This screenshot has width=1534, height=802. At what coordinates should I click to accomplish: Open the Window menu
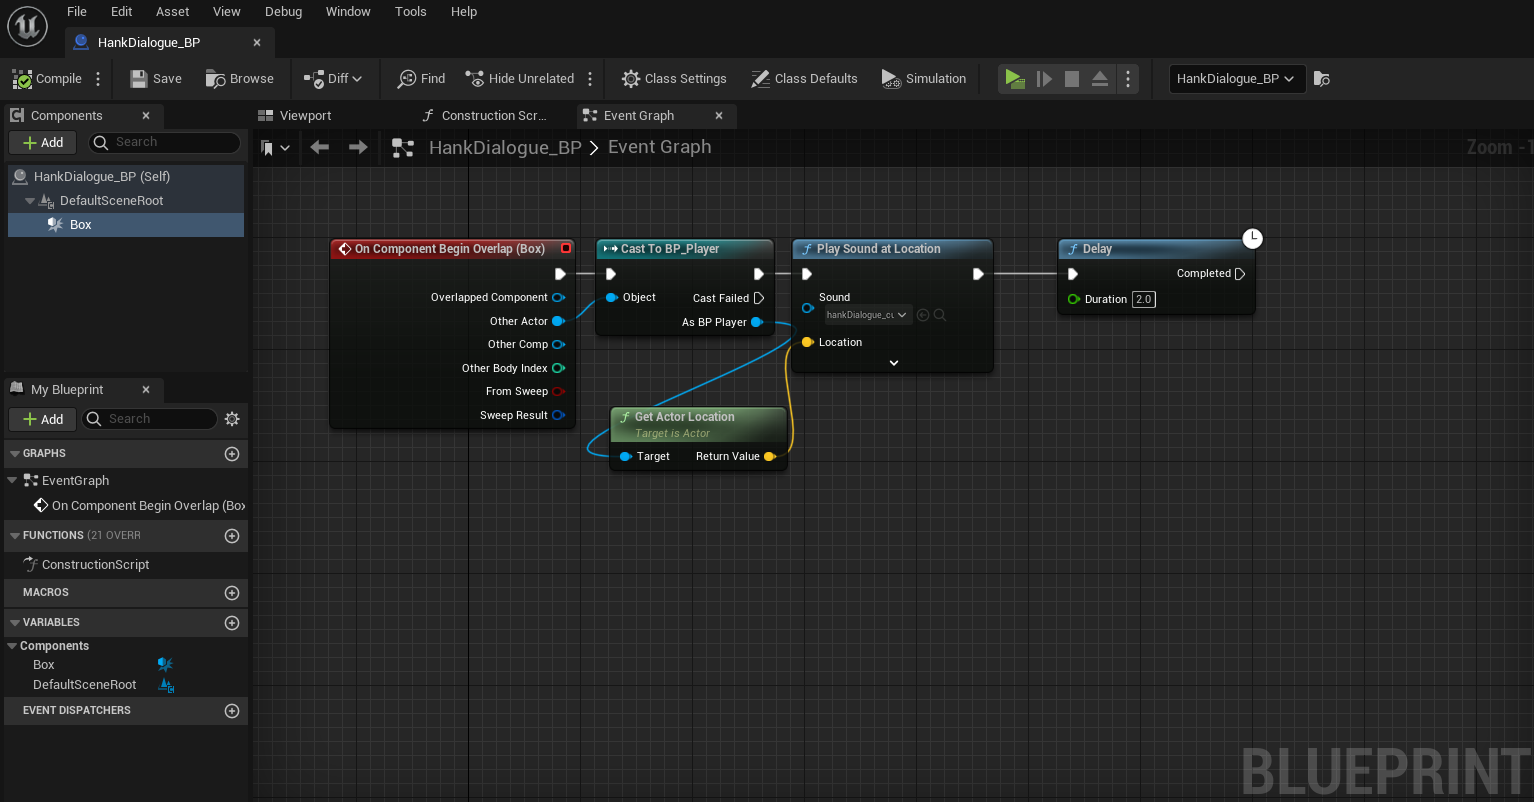(x=348, y=12)
